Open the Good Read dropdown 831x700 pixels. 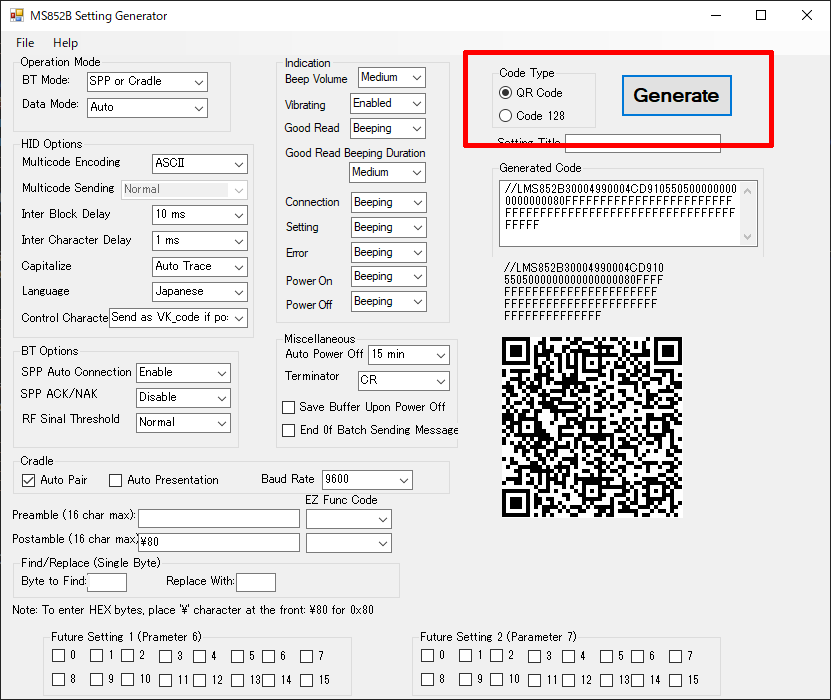388,128
